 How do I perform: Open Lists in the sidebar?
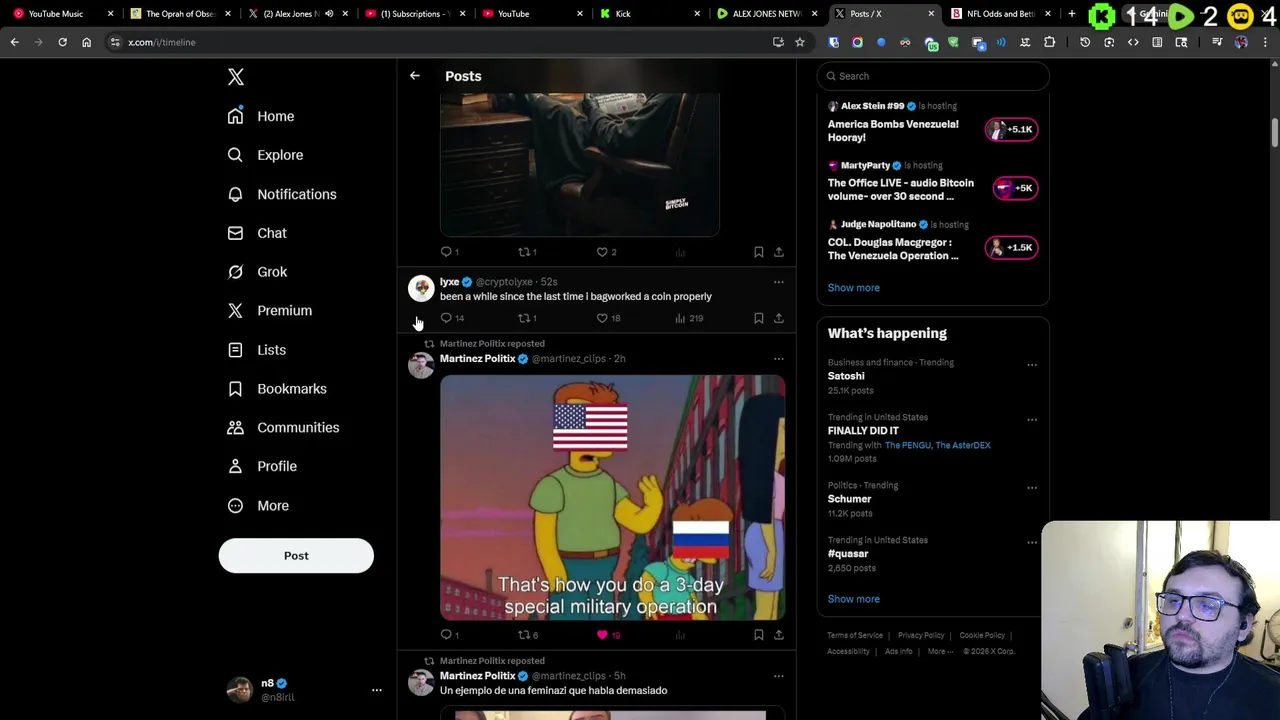(x=257, y=350)
